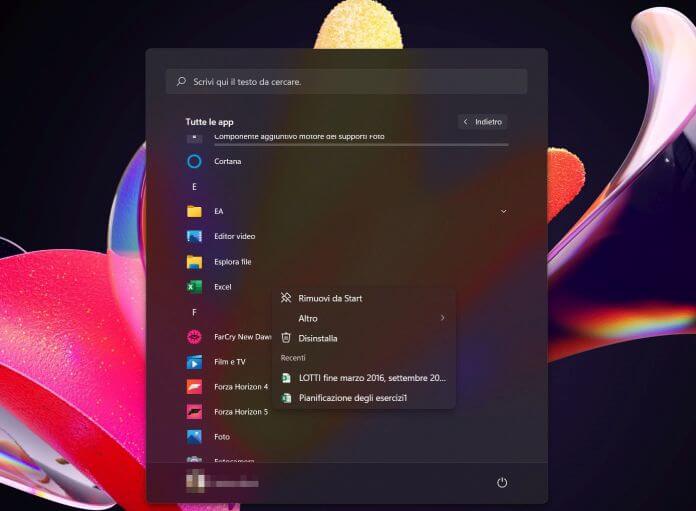Viewport: 696px width, 511px height.
Task: Click the Forza Horizon 5 label
Action: [241, 412]
